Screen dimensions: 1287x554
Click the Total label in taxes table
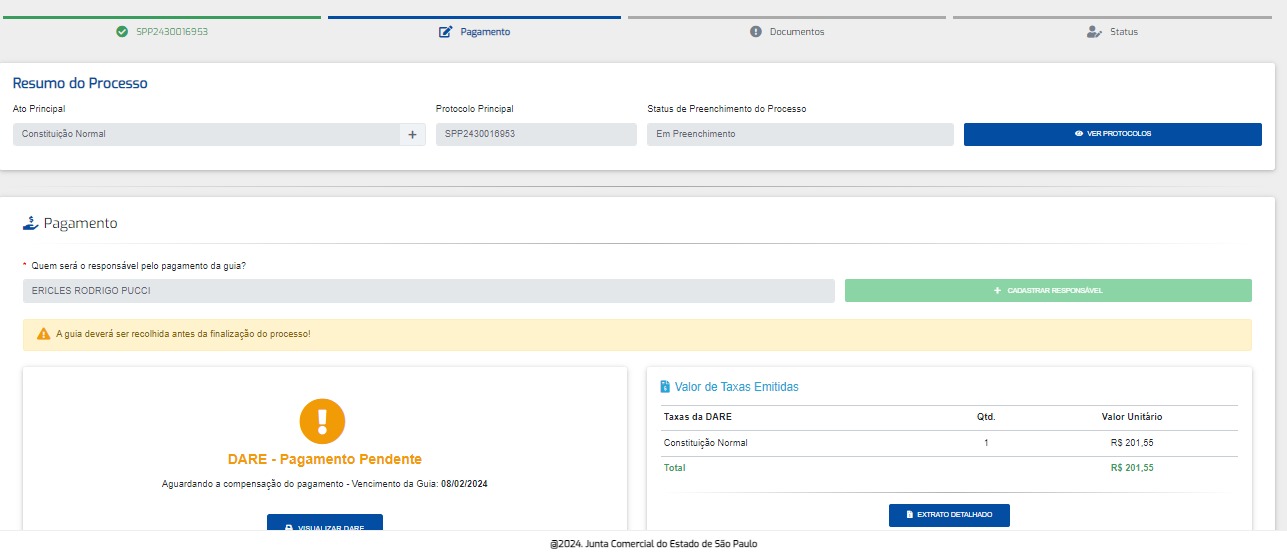click(674, 467)
